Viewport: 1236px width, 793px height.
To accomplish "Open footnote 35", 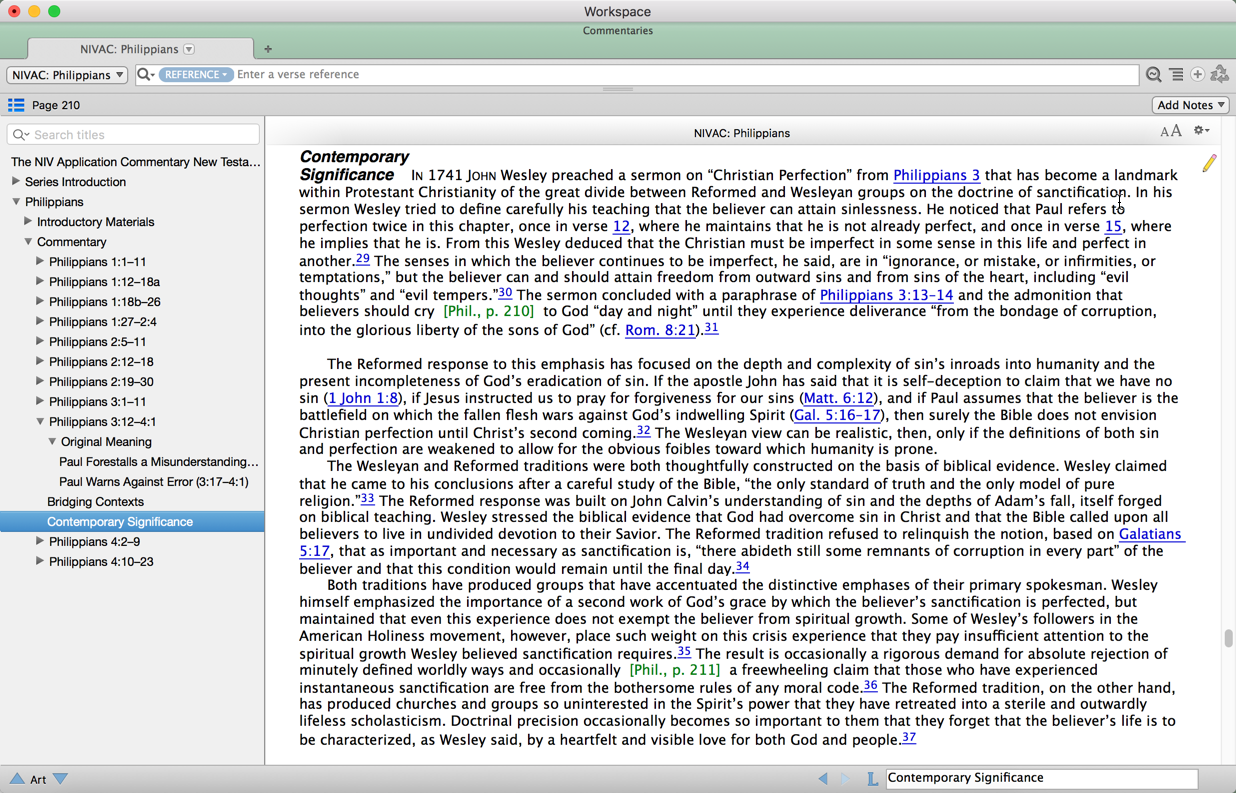I will [x=684, y=651].
